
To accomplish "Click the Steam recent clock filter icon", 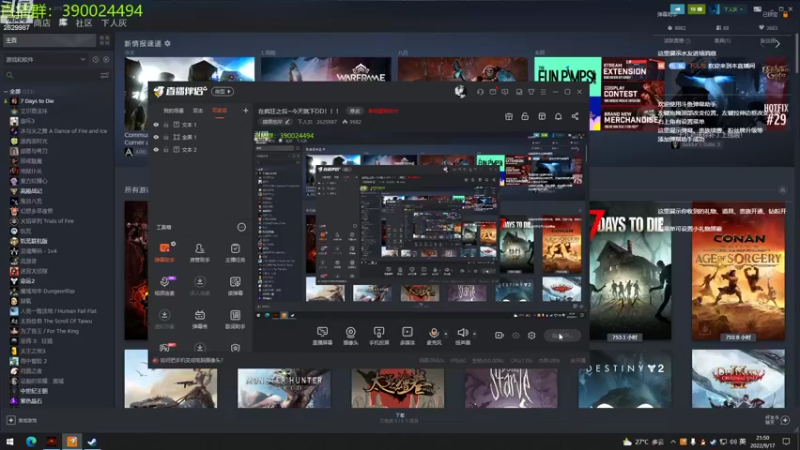I will (x=95, y=60).
